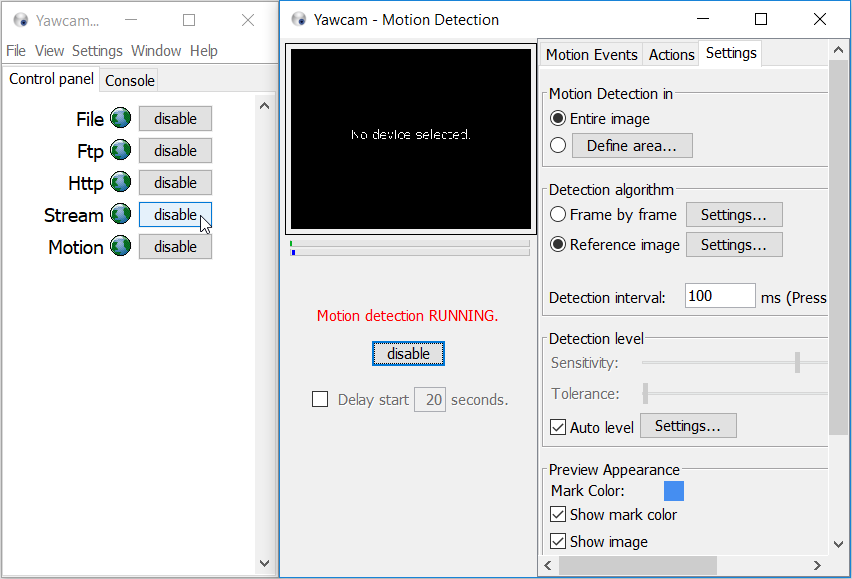
Task: Click control panel scroll up arrow
Action: pos(265,106)
